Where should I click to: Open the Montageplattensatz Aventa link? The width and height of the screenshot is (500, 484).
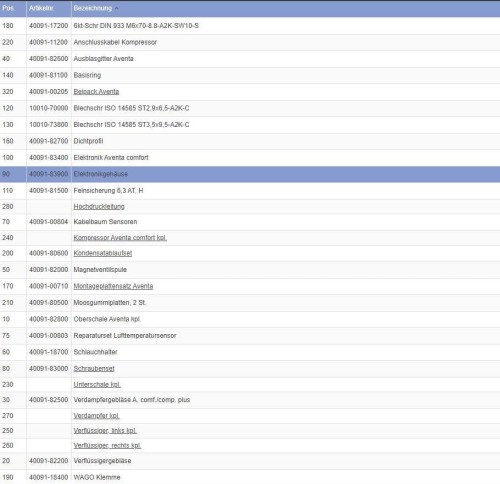(113, 286)
